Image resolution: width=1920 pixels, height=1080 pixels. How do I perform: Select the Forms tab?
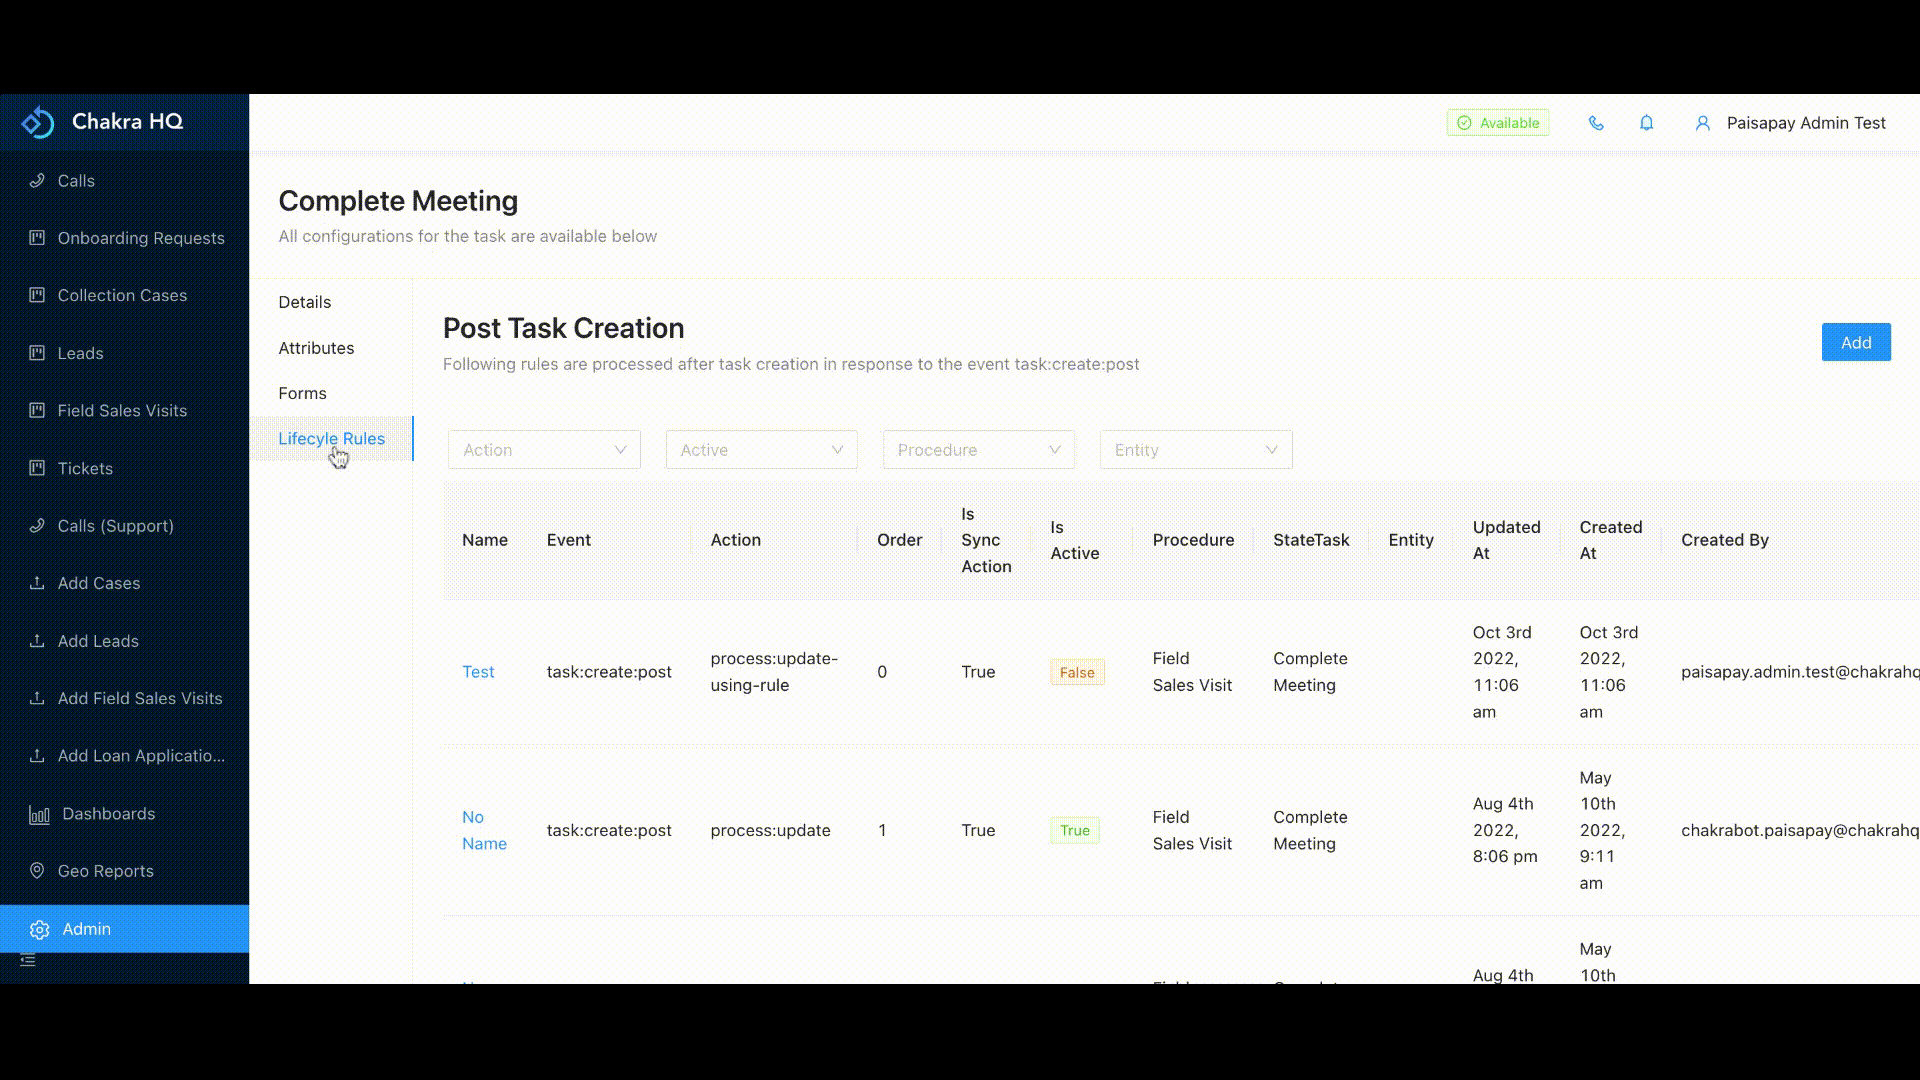302,393
